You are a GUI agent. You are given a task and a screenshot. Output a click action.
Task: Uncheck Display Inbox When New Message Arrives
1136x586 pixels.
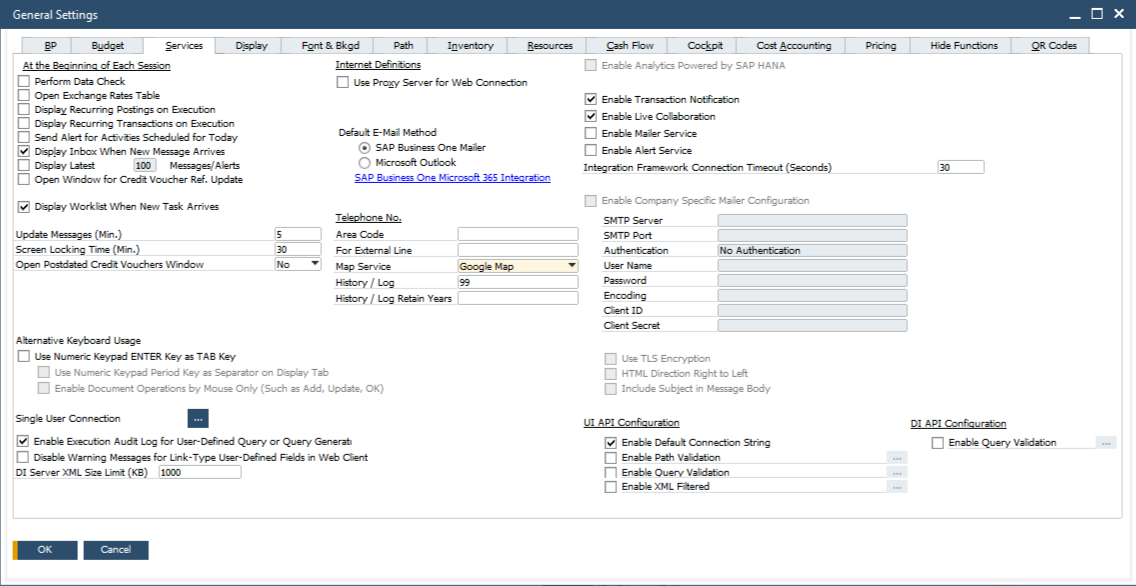[24, 151]
